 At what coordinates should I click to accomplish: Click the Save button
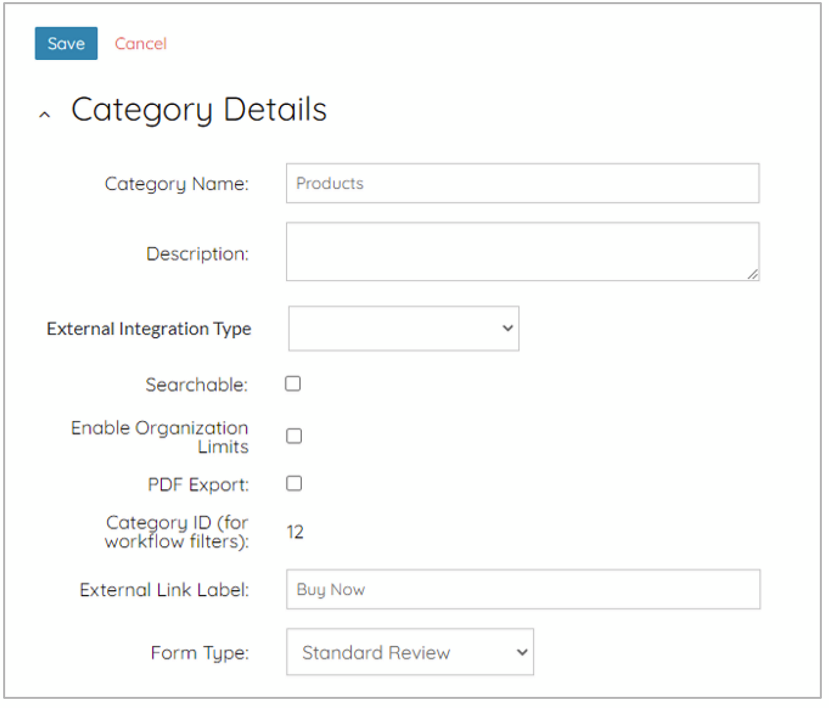pos(66,44)
